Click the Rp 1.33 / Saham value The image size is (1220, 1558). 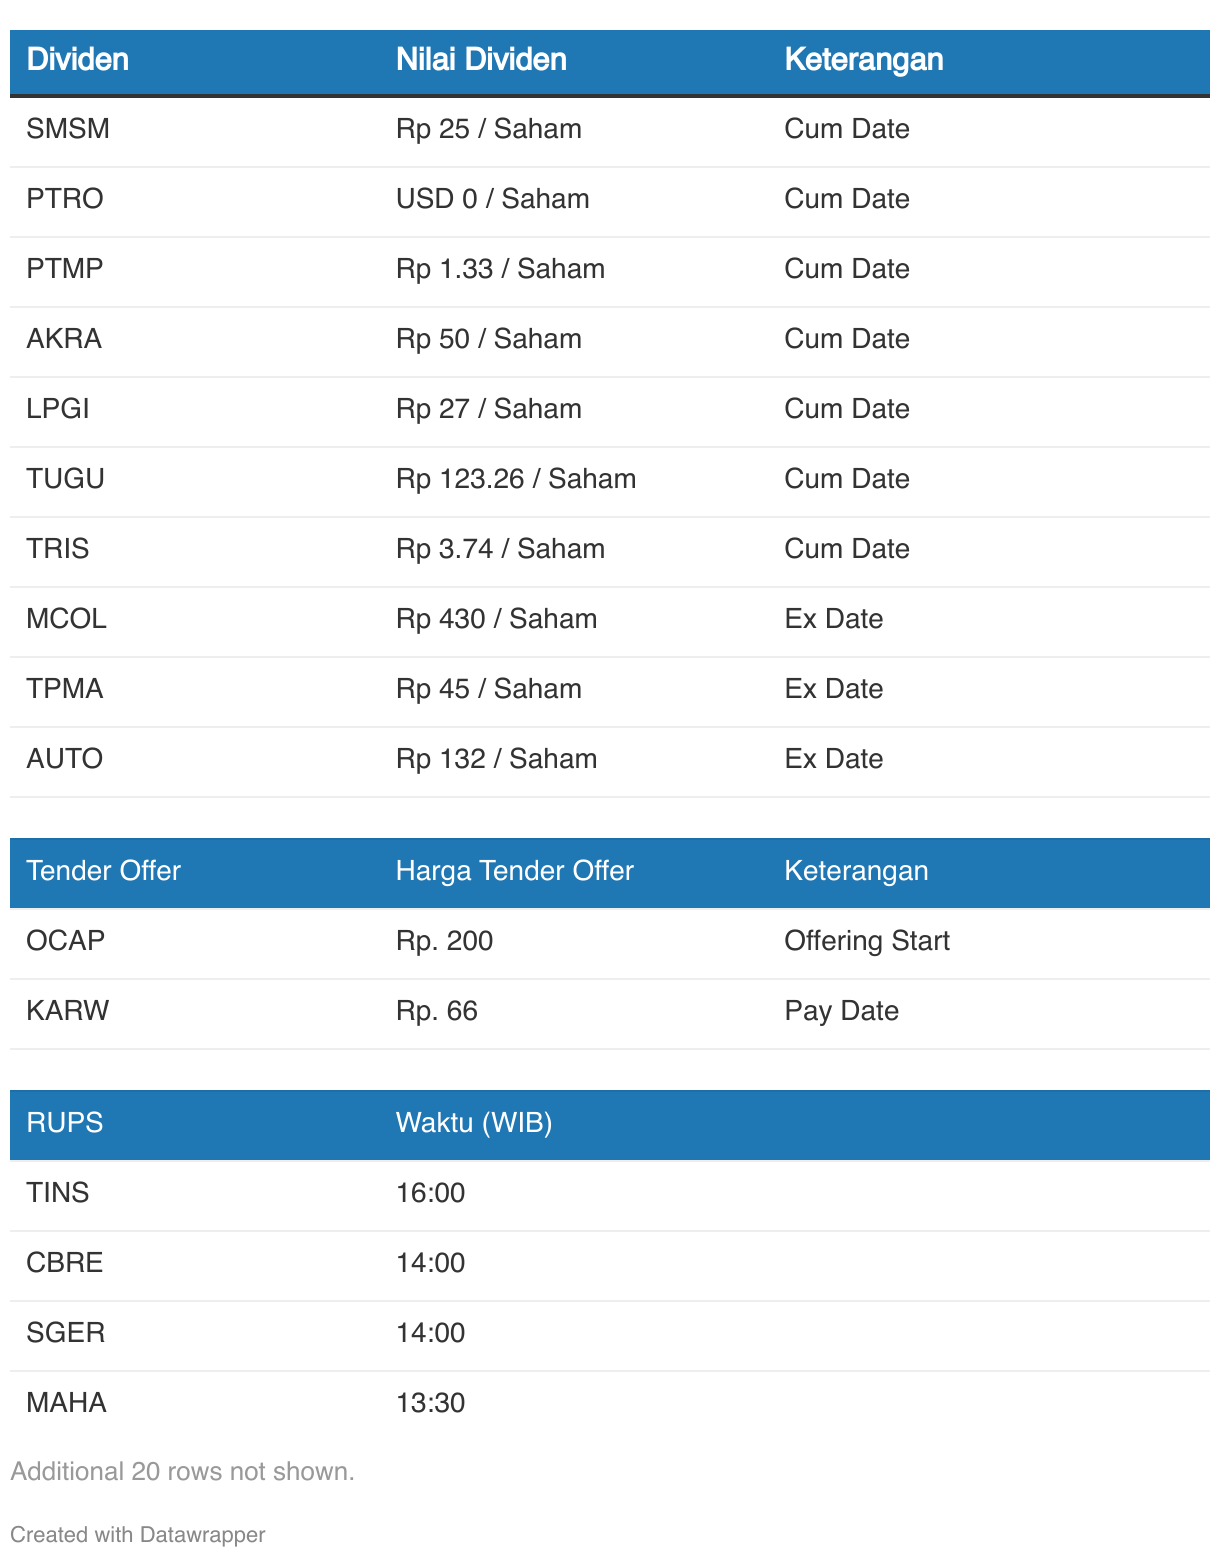click(x=500, y=269)
